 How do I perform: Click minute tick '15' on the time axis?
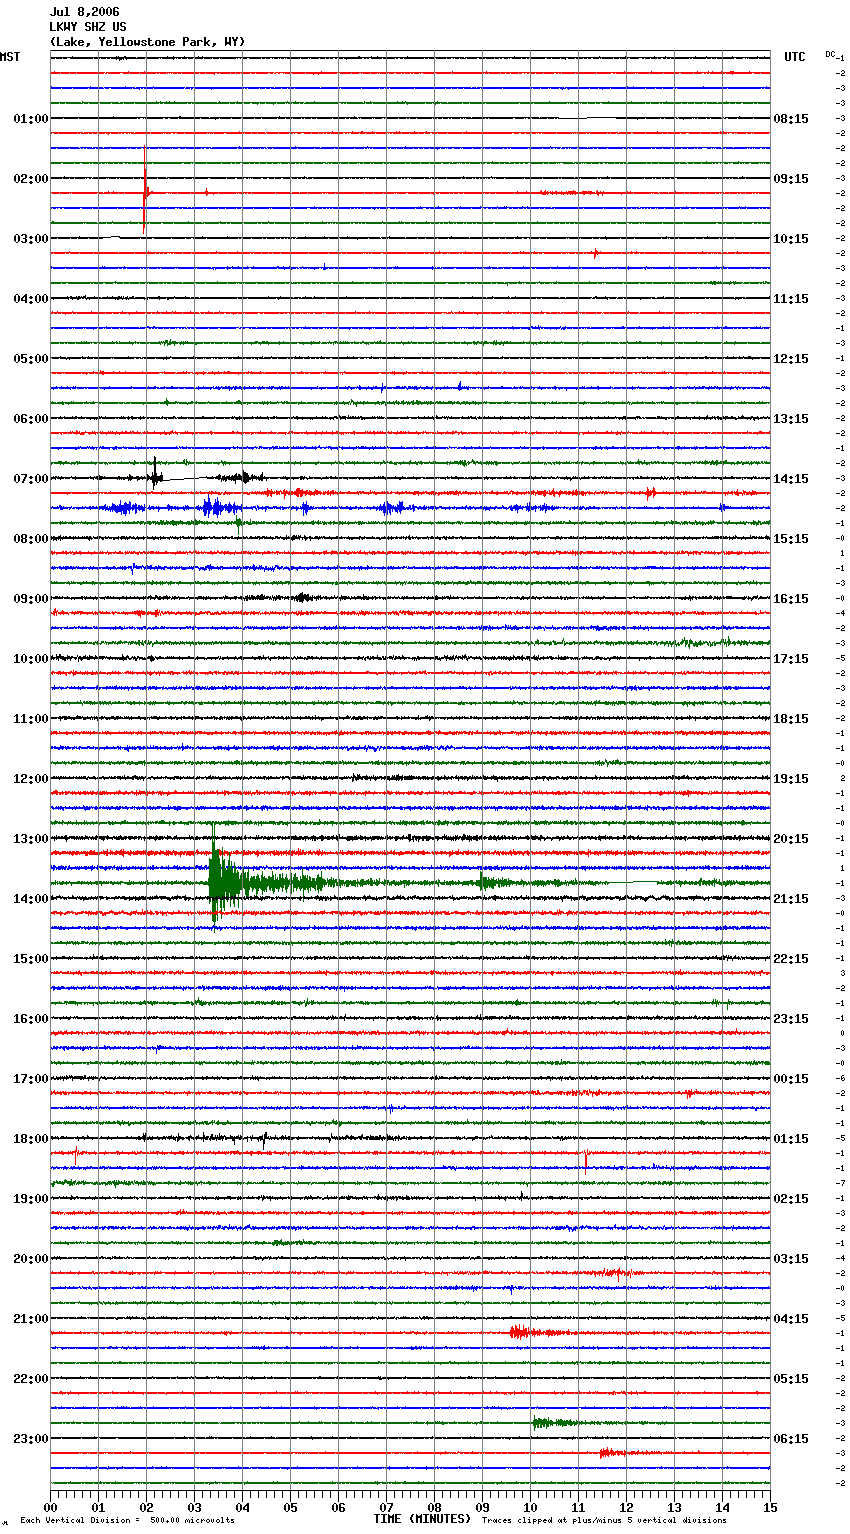click(x=770, y=1507)
